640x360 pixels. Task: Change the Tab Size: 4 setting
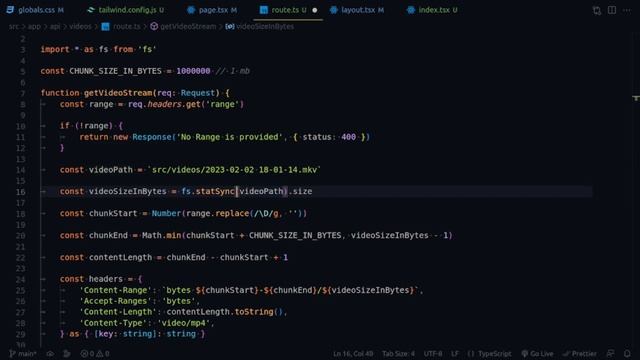(398, 354)
